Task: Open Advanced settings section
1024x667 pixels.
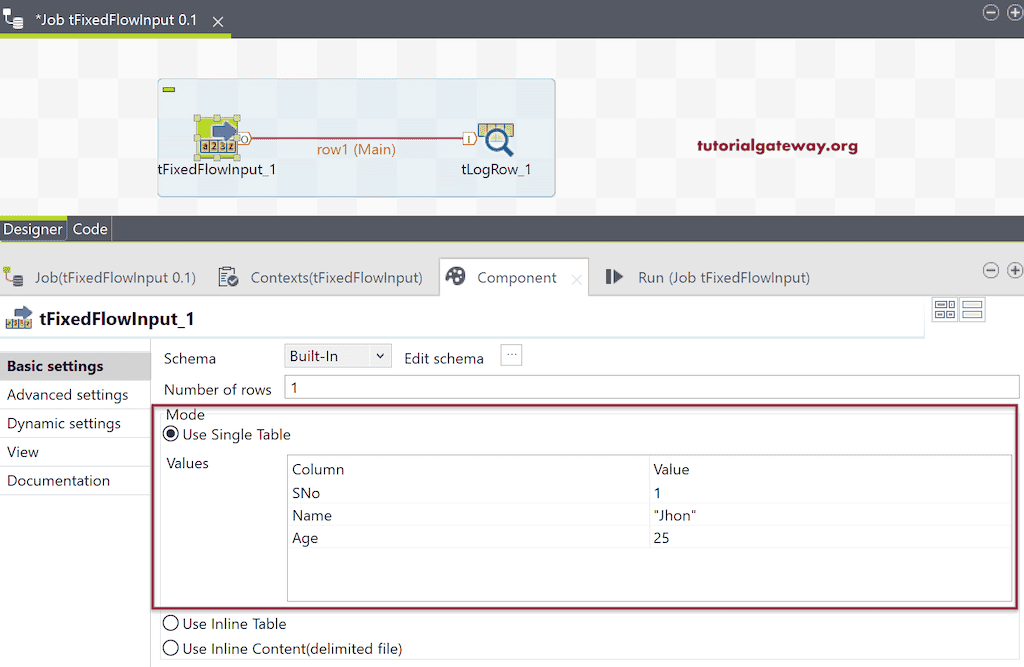Action: [75, 395]
